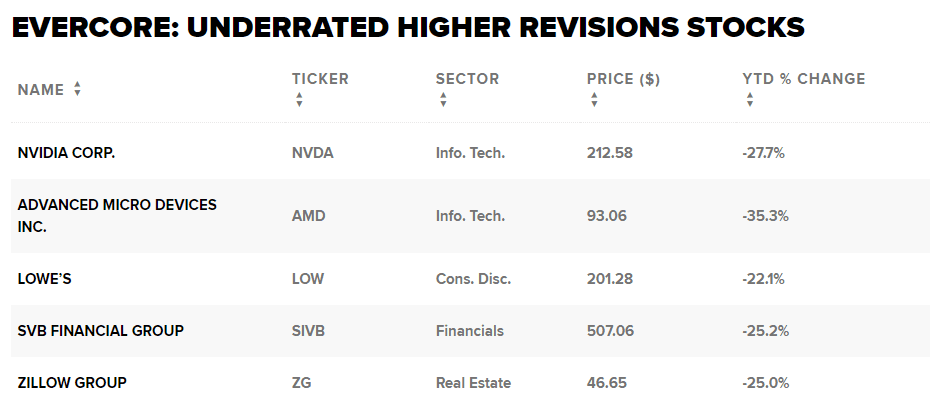Screen dimensions: 930x419
Task: Click the sort arrows under Ticker header
Action: click(x=298, y=100)
